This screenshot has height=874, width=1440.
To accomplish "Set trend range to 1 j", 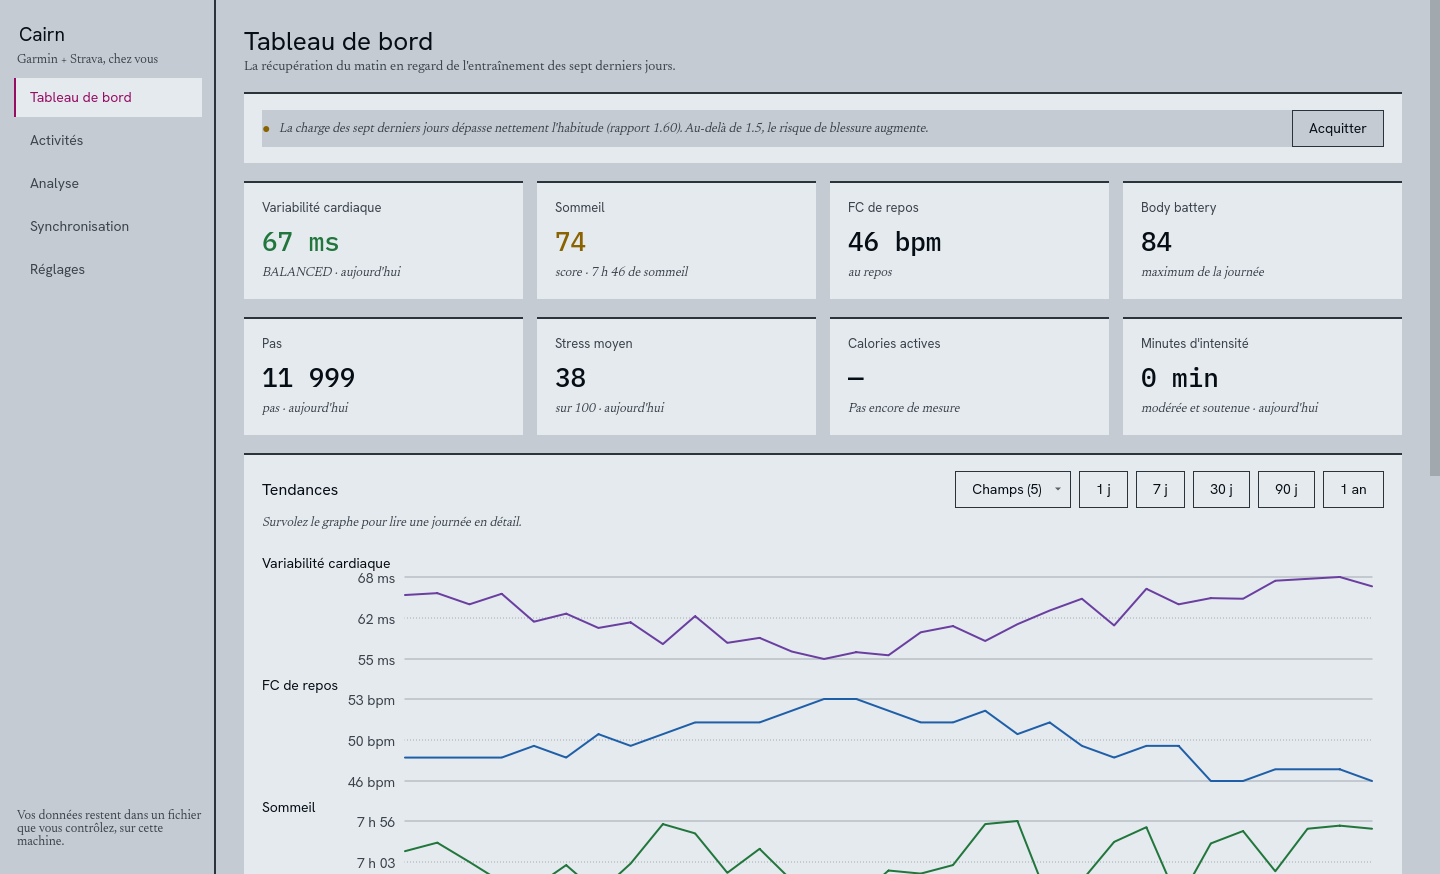I will [1103, 489].
